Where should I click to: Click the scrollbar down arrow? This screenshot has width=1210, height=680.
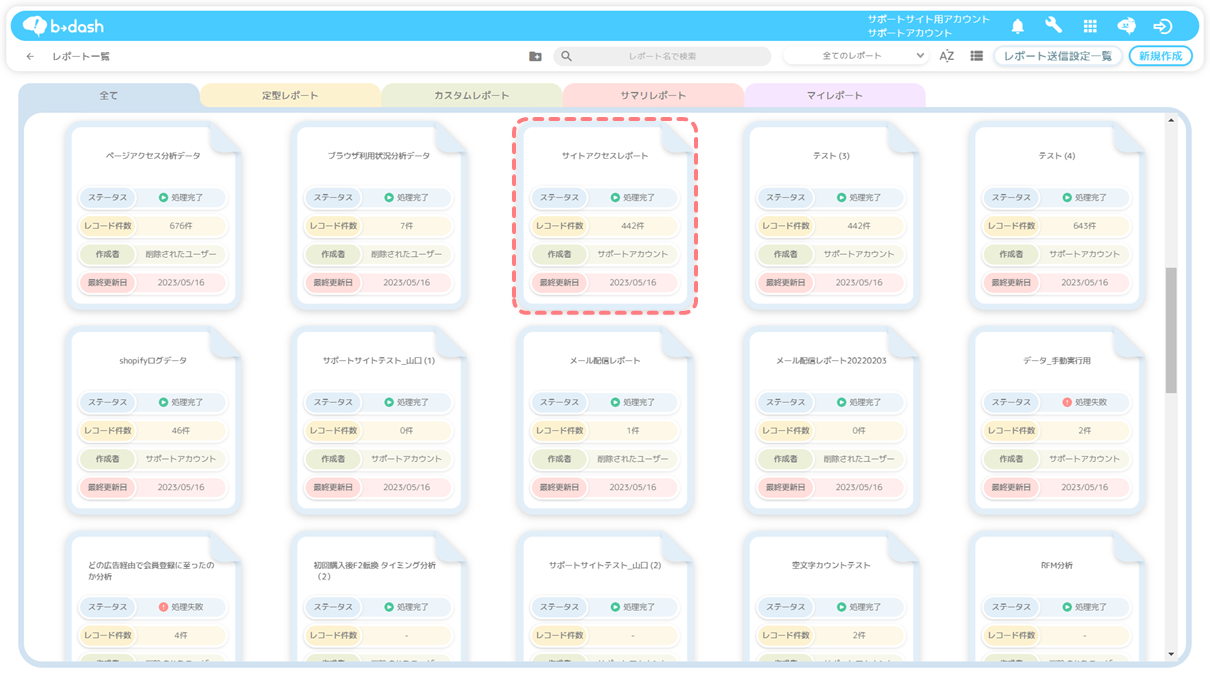pos(1171,654)
